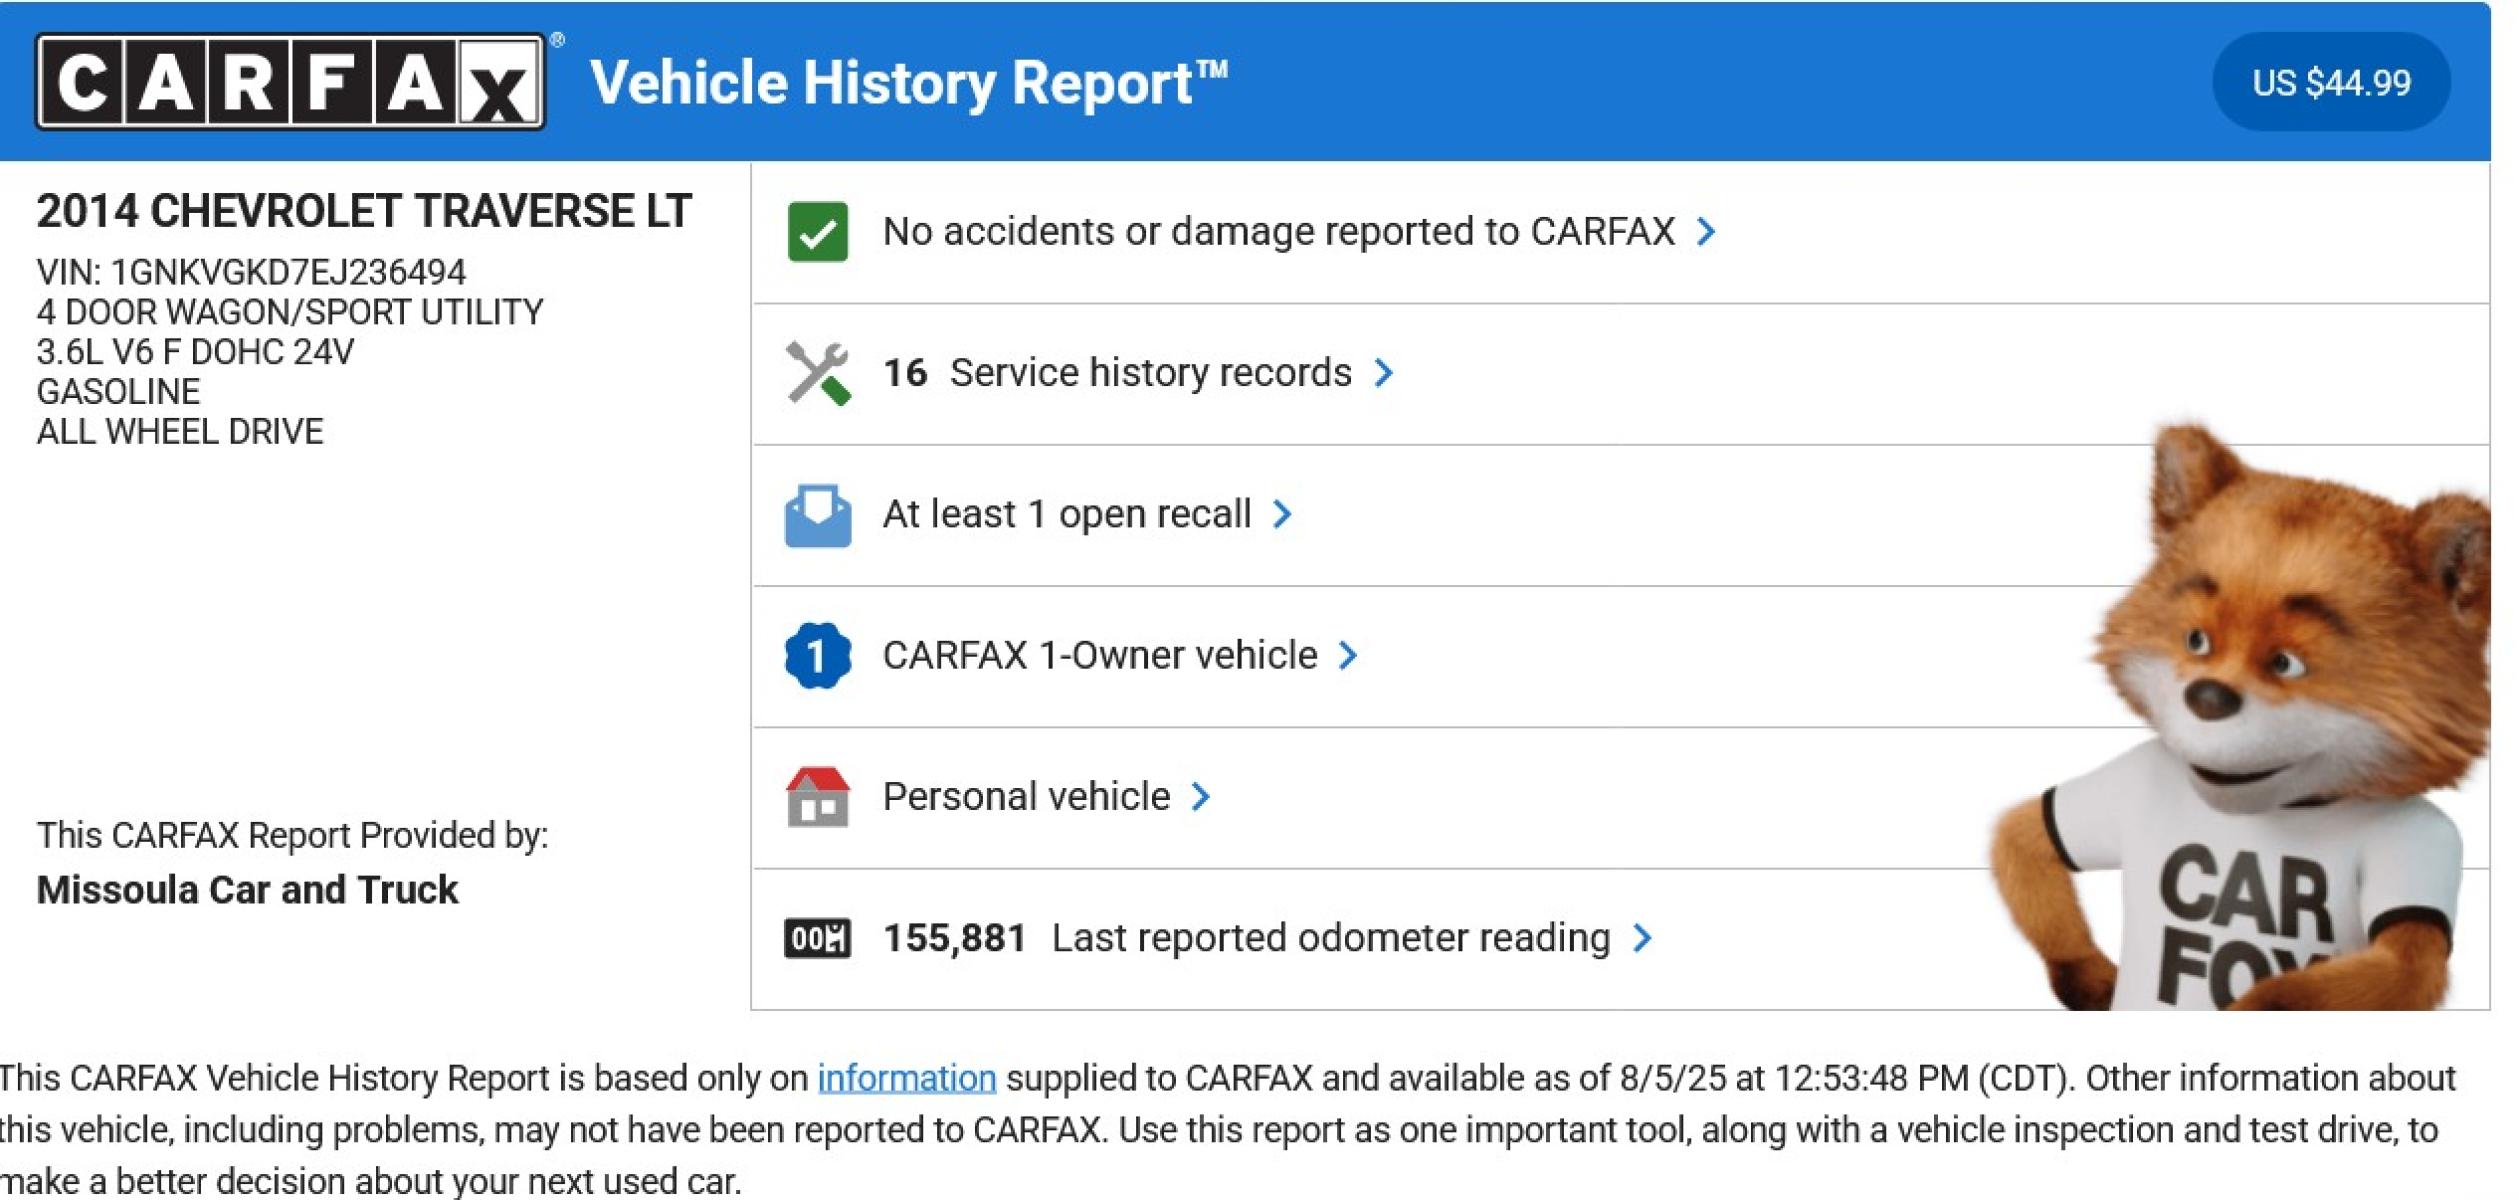The height and width of the screenshot is (1200, 2519).
Task: Click the Car Fox mascot image
Action: 2238,718
